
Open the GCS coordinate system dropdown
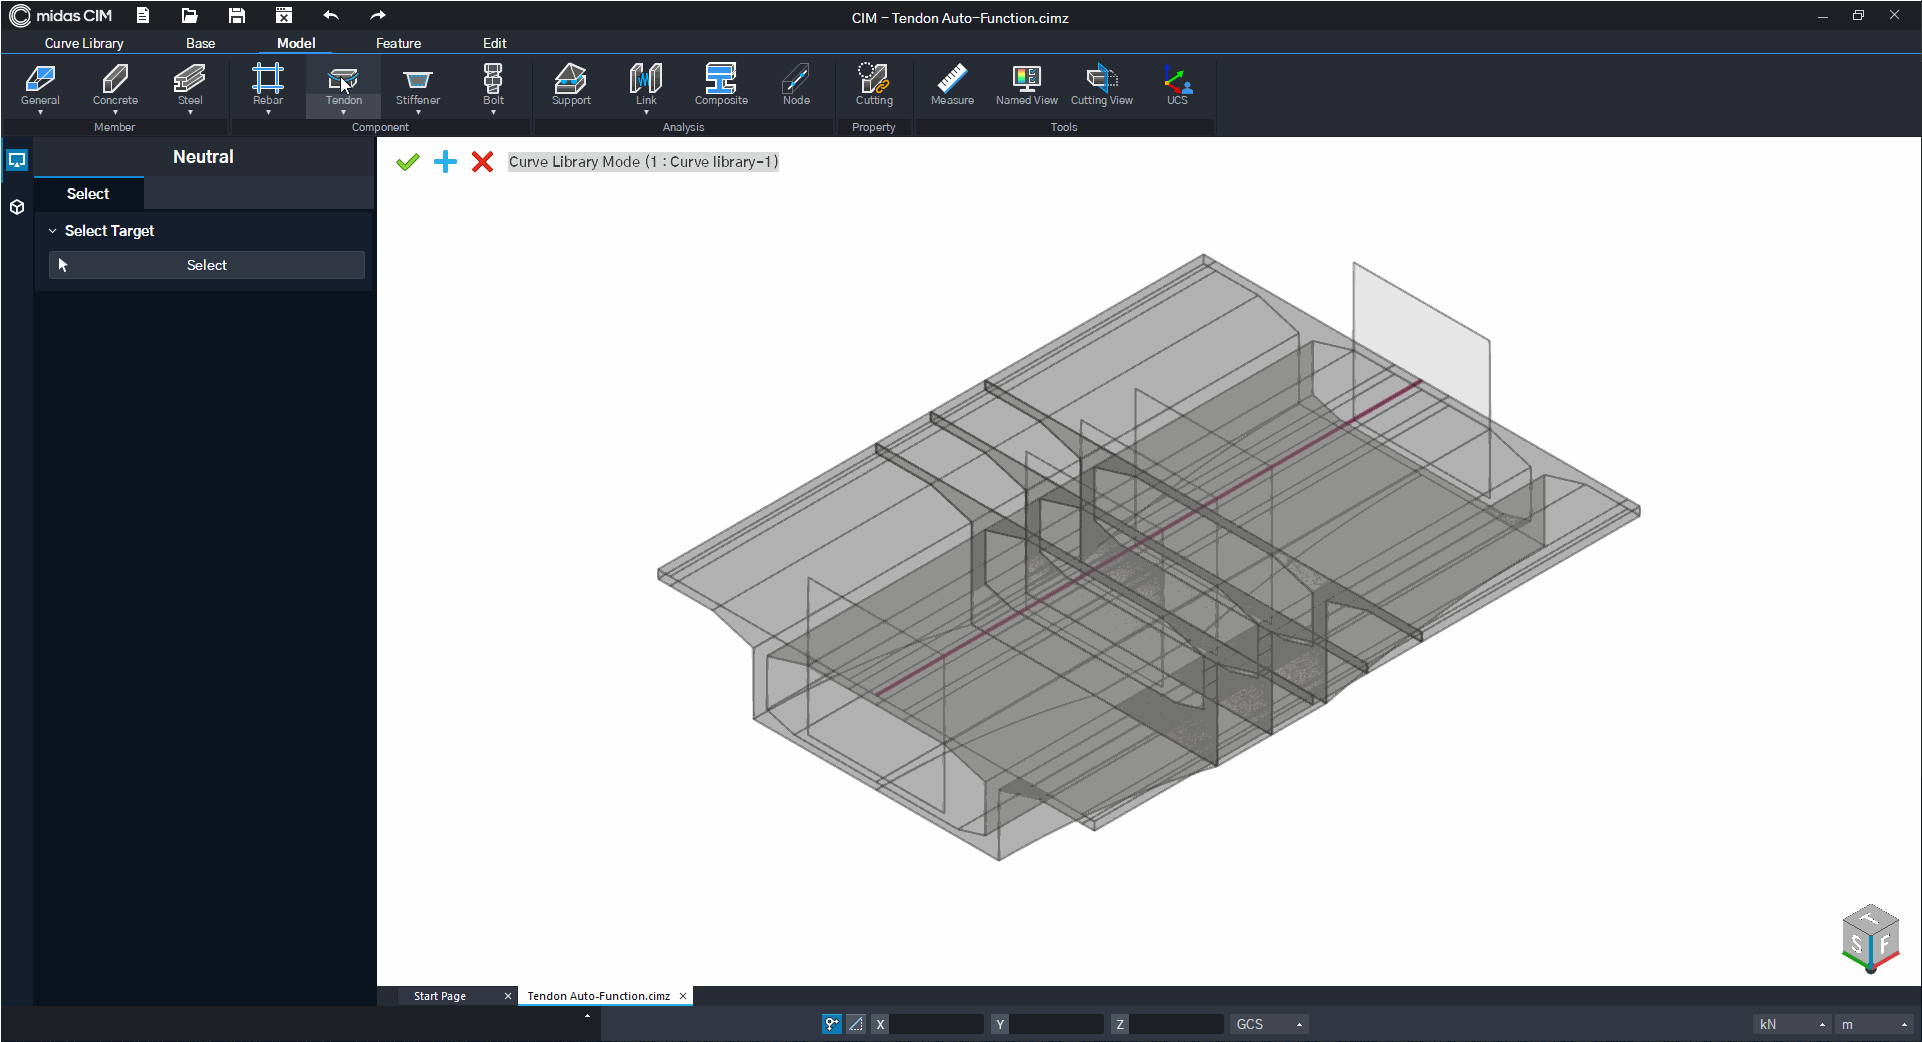click(x=1268, y=1024)
